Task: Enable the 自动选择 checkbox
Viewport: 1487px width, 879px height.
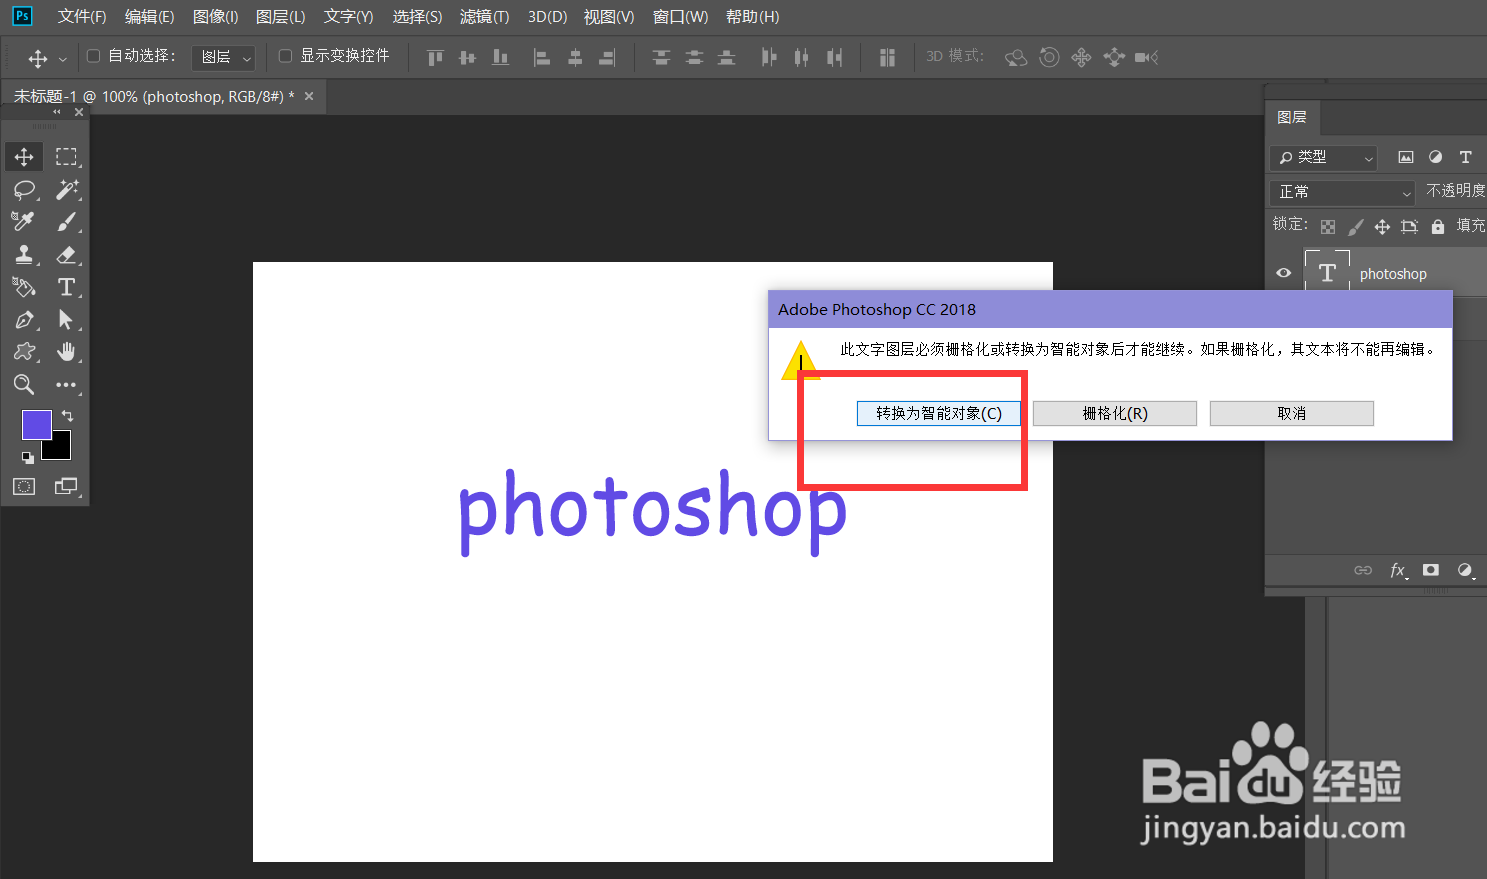Action: 94,56
